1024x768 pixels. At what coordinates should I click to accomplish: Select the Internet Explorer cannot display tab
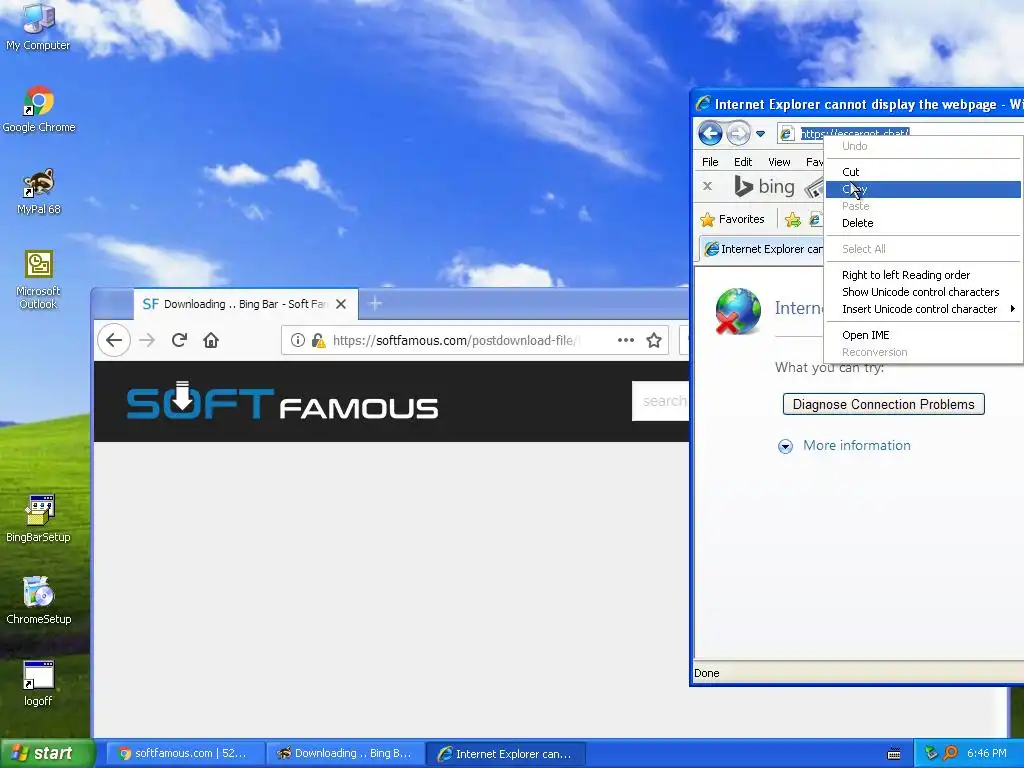click(761, 249)
